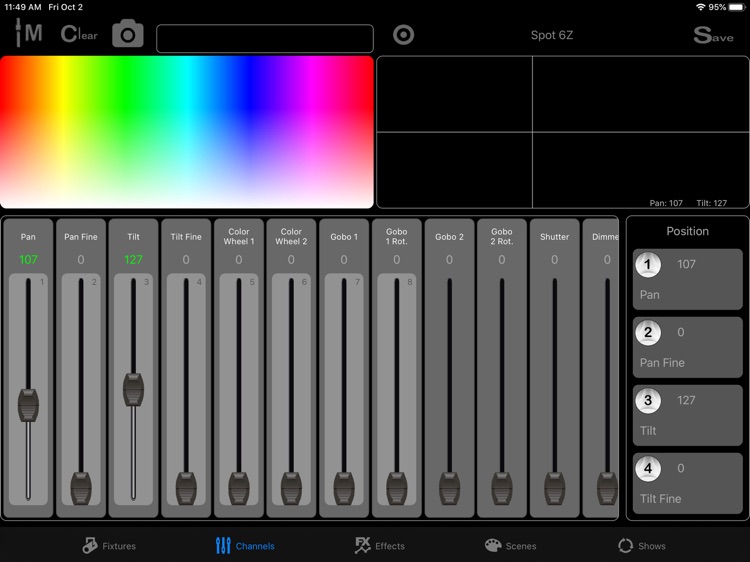Viewport: 750px width, 562px height.
Task: Click the Pan: 107 readout in XY pad
Action: pyautogui.click(x=666, y=203)
